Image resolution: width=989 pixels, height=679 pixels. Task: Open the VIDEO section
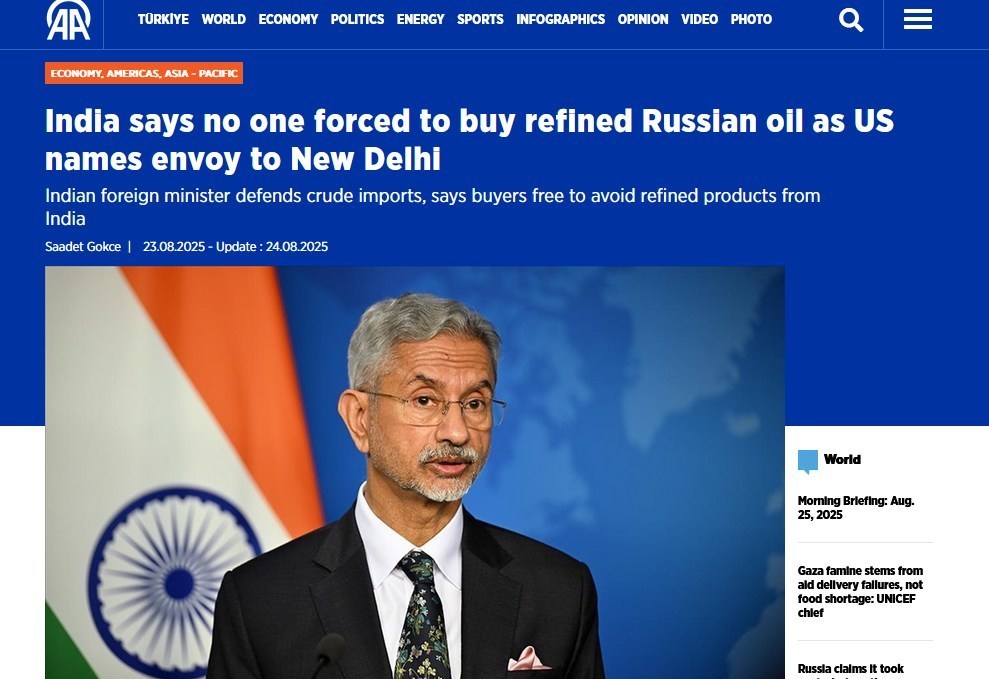click(699, 20)
